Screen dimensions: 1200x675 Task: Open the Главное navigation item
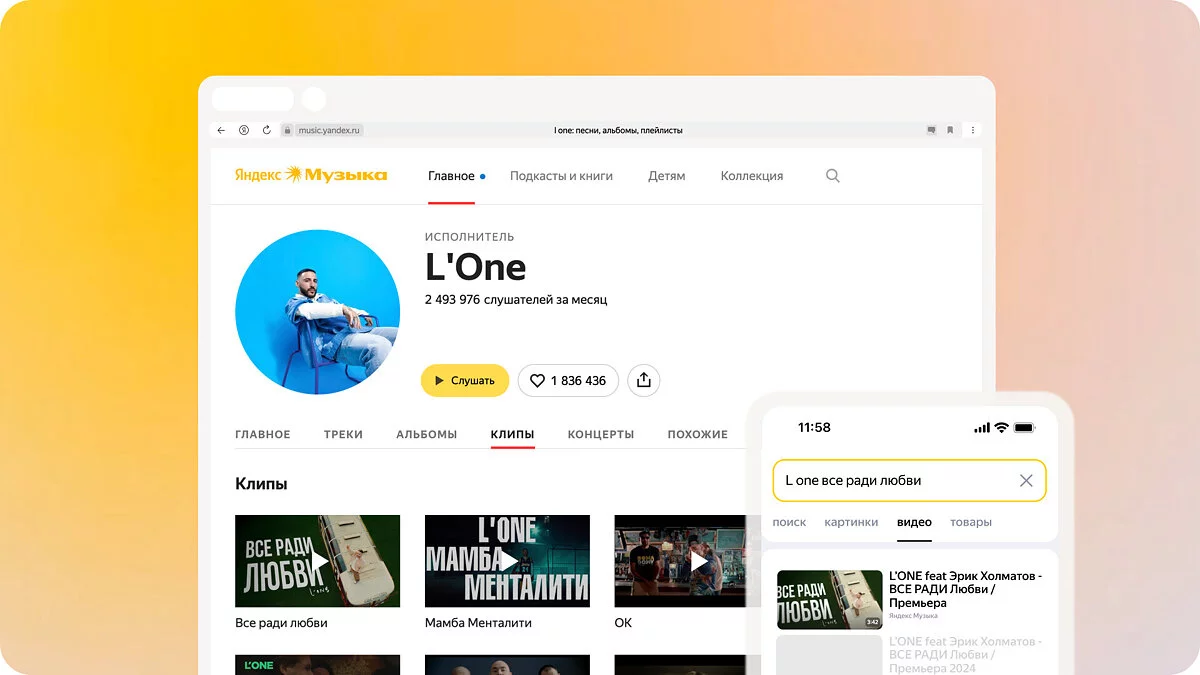pyautogui.click(x=452, y=176)
